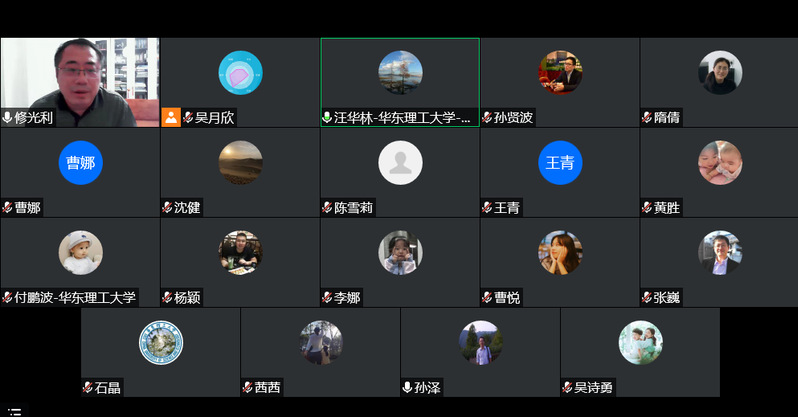Click the muted mic icon beside 王青's name label
This screenshot has height=417, width=798.
pos(487,208)
